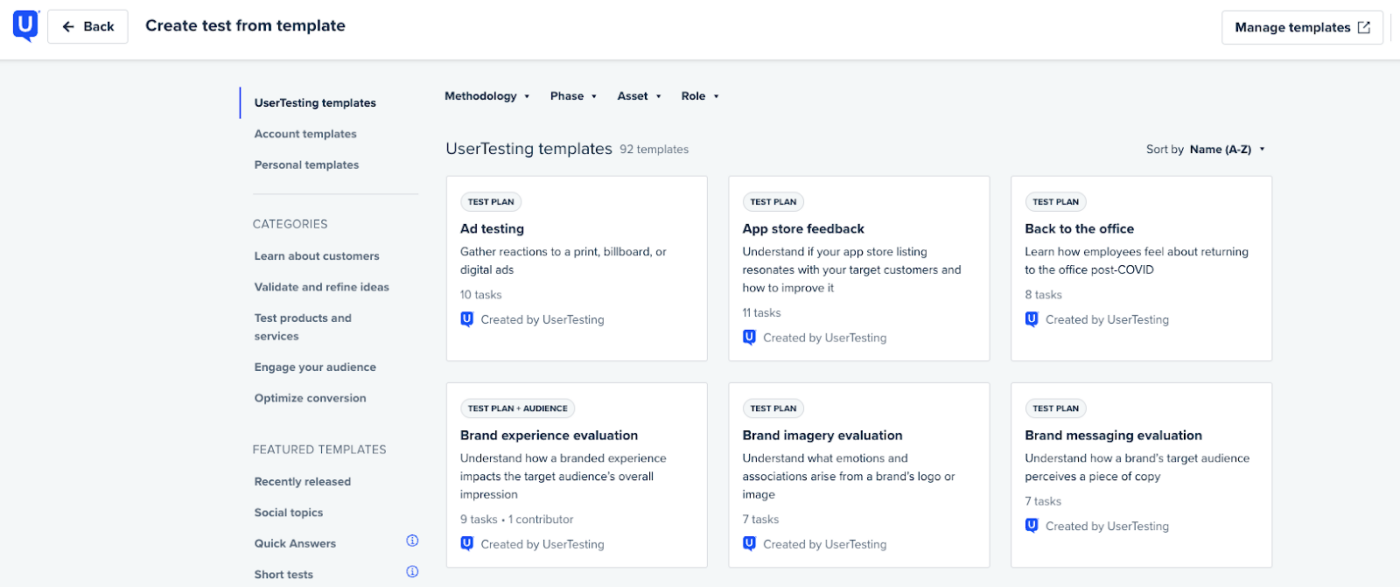1400x587 pixels.
Task: Open the Phase filter dropdown
Action: pyautogui.click(x=573, y=95)
